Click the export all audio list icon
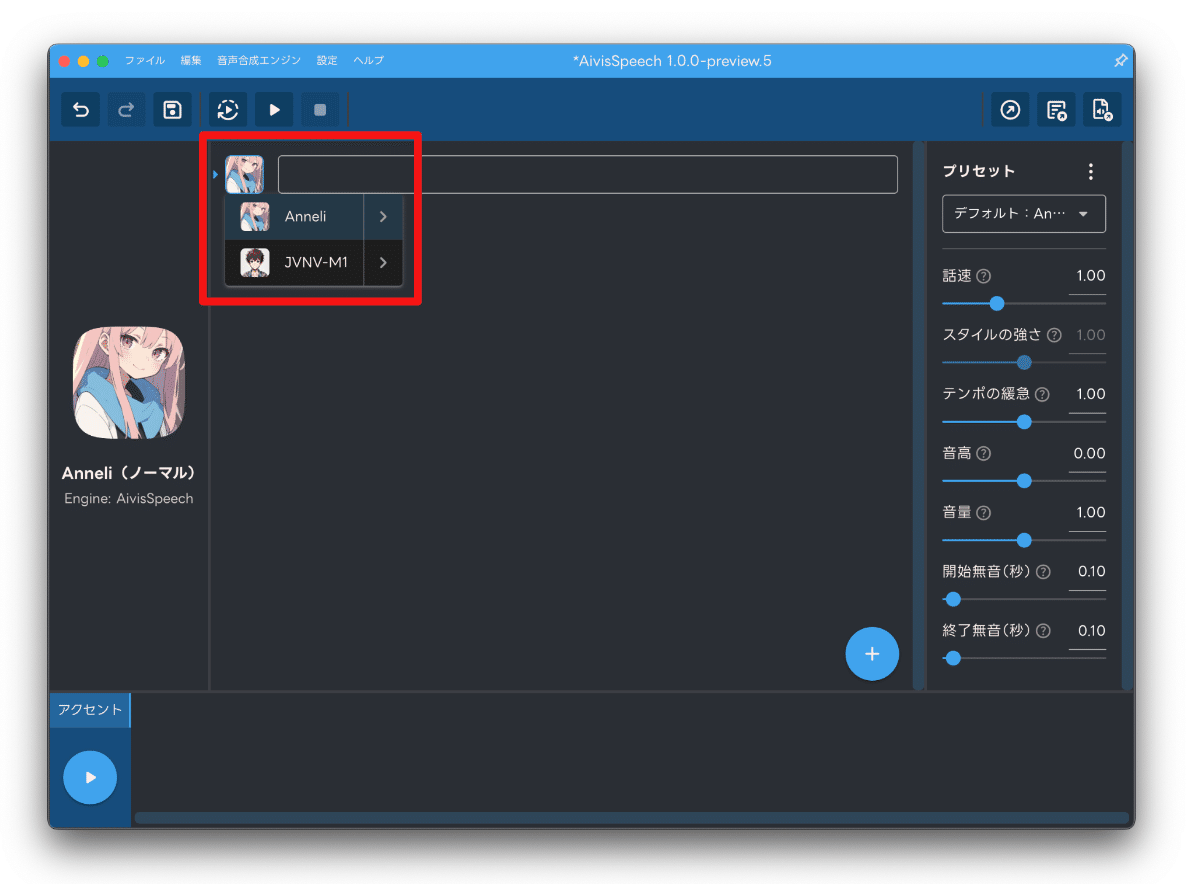The image size is (1186, 884). click(x=1057, y=110)
